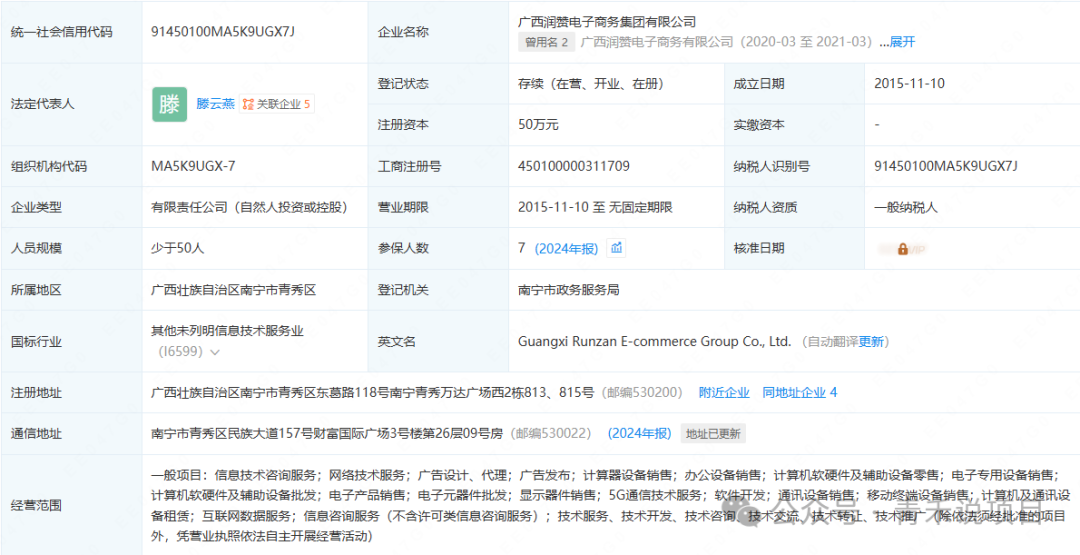Click the 地址已更新 badge
Image resolution: width=1080 pixels, height=555 pixels.
(713, 434)
